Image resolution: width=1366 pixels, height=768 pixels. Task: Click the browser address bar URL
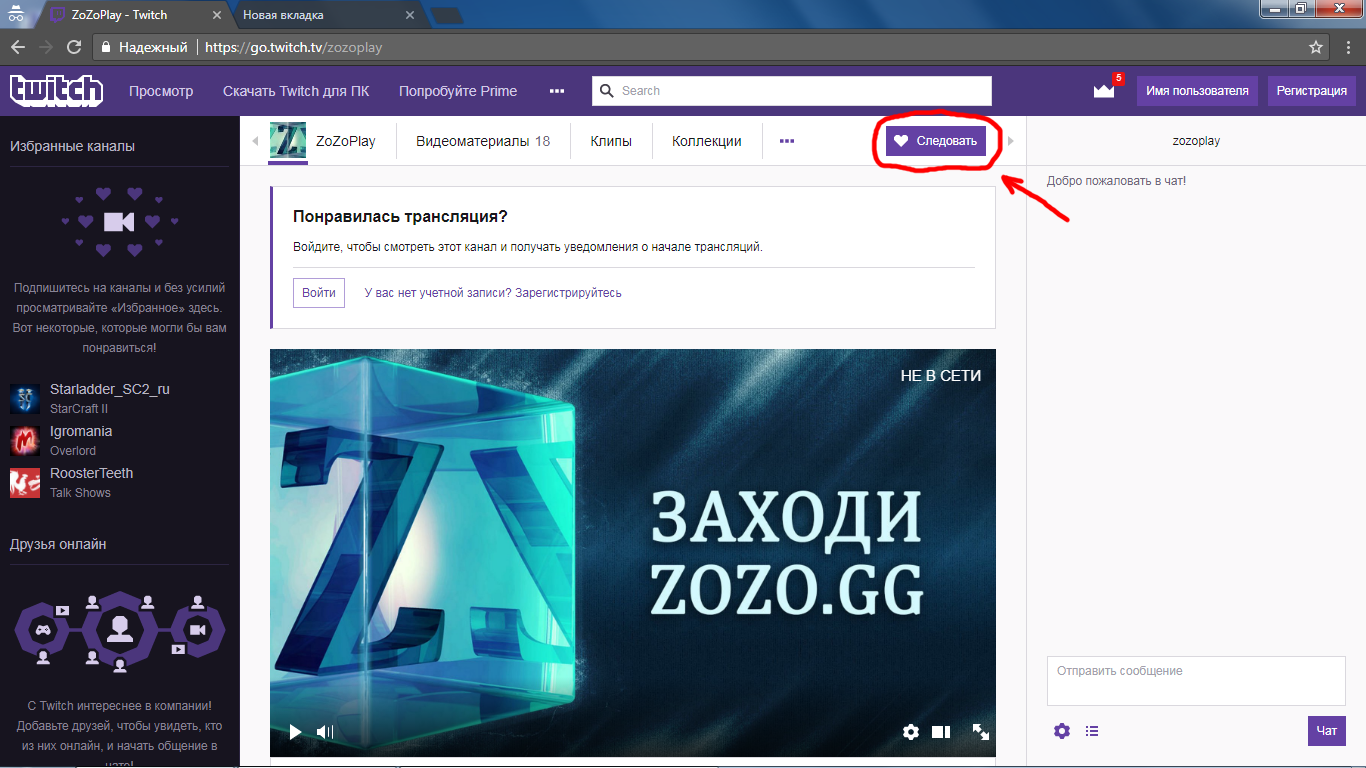point(294,47)
